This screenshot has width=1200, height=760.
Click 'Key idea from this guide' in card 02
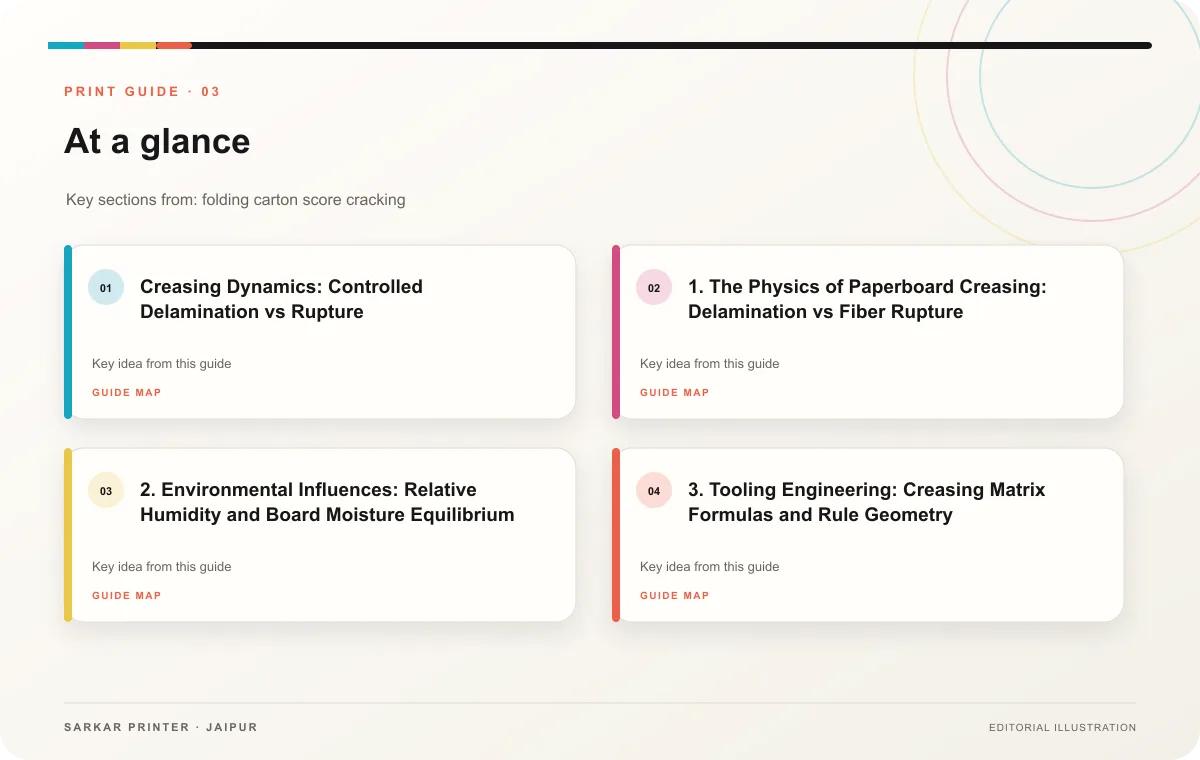tap(710, 364)
